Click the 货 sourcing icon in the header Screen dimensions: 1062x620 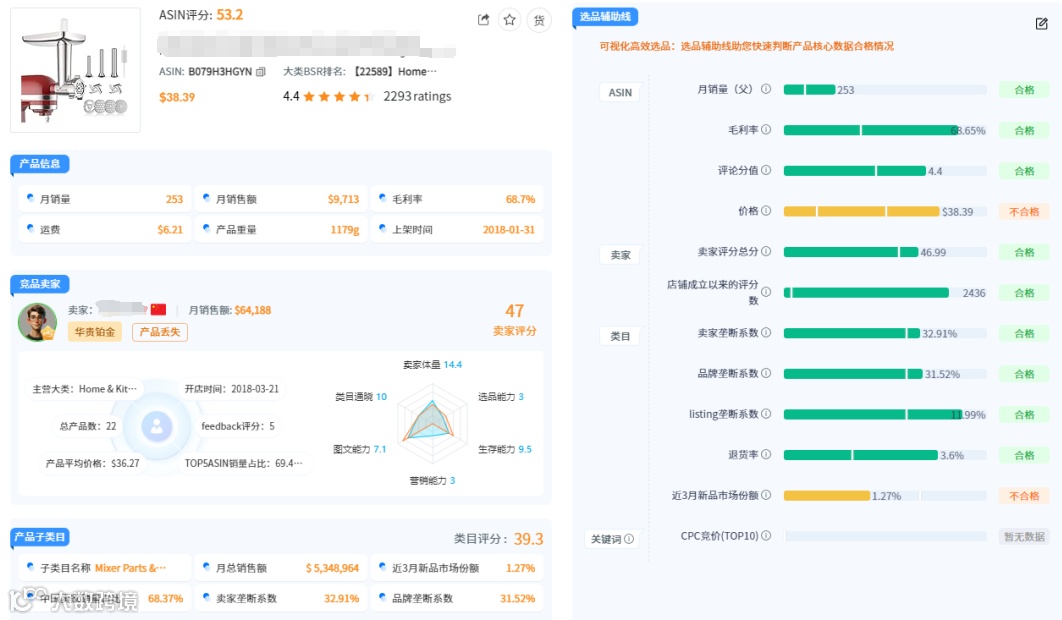(x=539, y=19)
